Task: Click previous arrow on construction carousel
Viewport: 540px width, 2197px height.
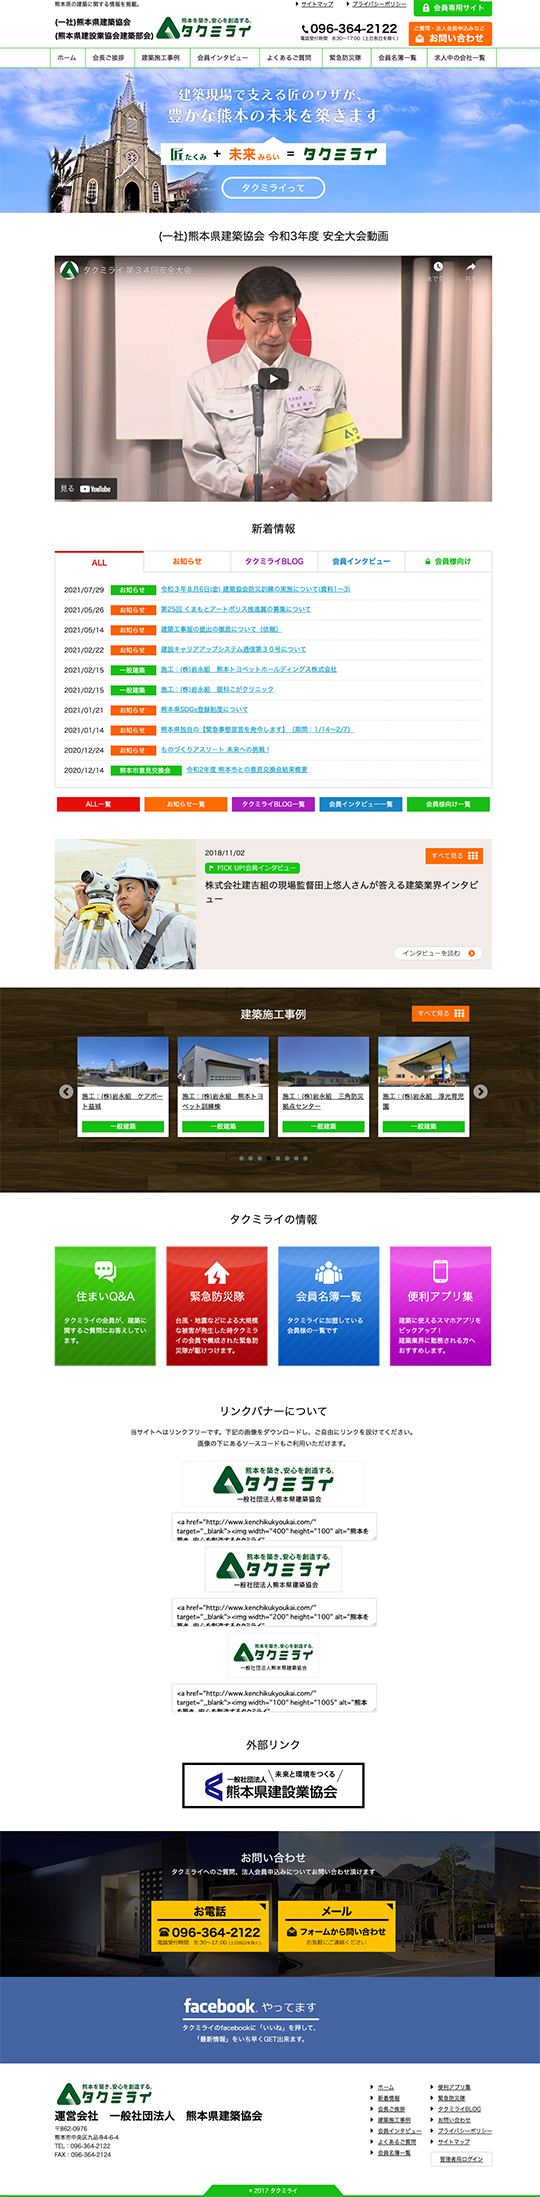Action: pos(66,1091)
